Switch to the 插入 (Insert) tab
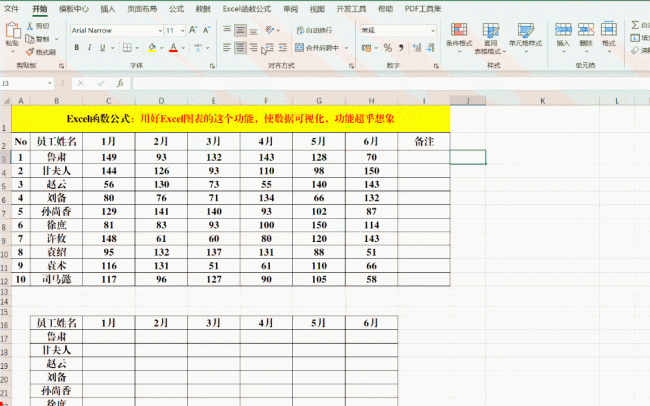 pos(108,9)
